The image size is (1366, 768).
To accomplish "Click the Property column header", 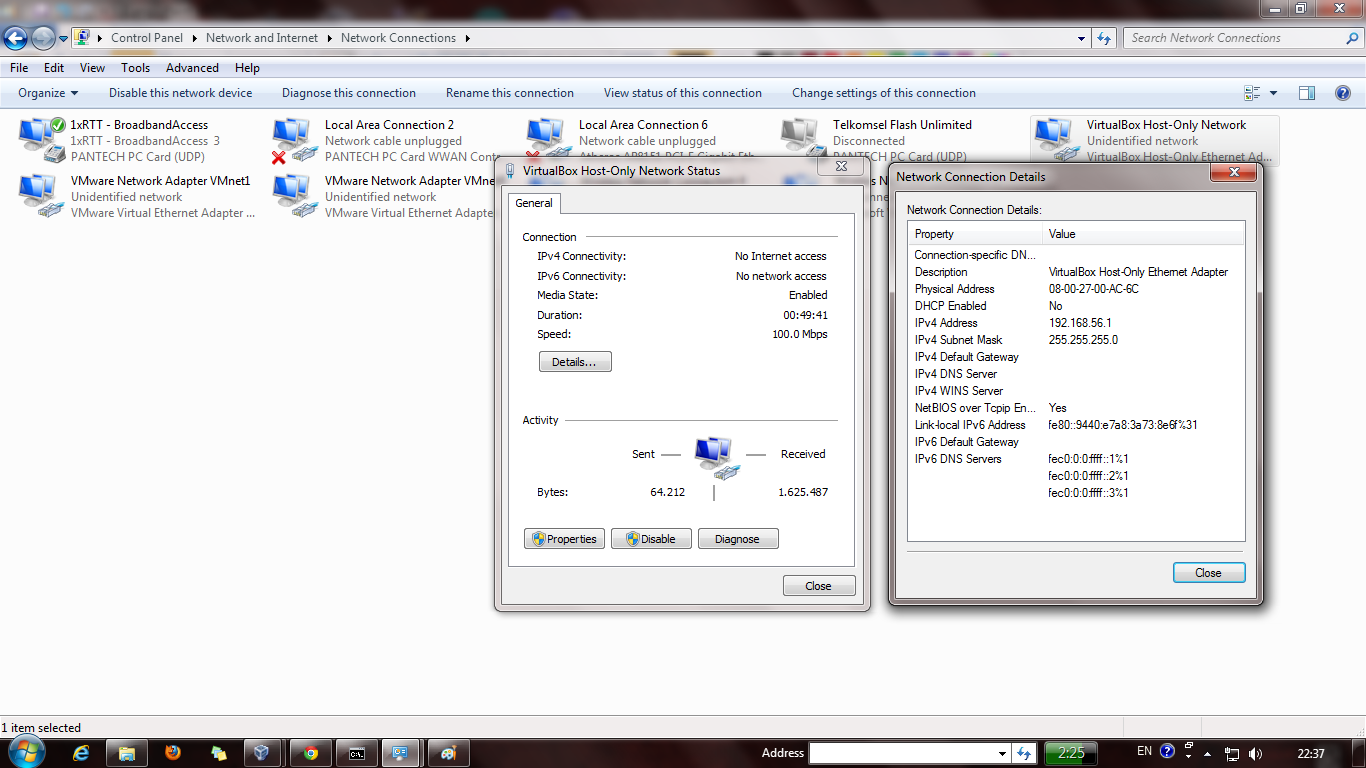I will point(975,234).
